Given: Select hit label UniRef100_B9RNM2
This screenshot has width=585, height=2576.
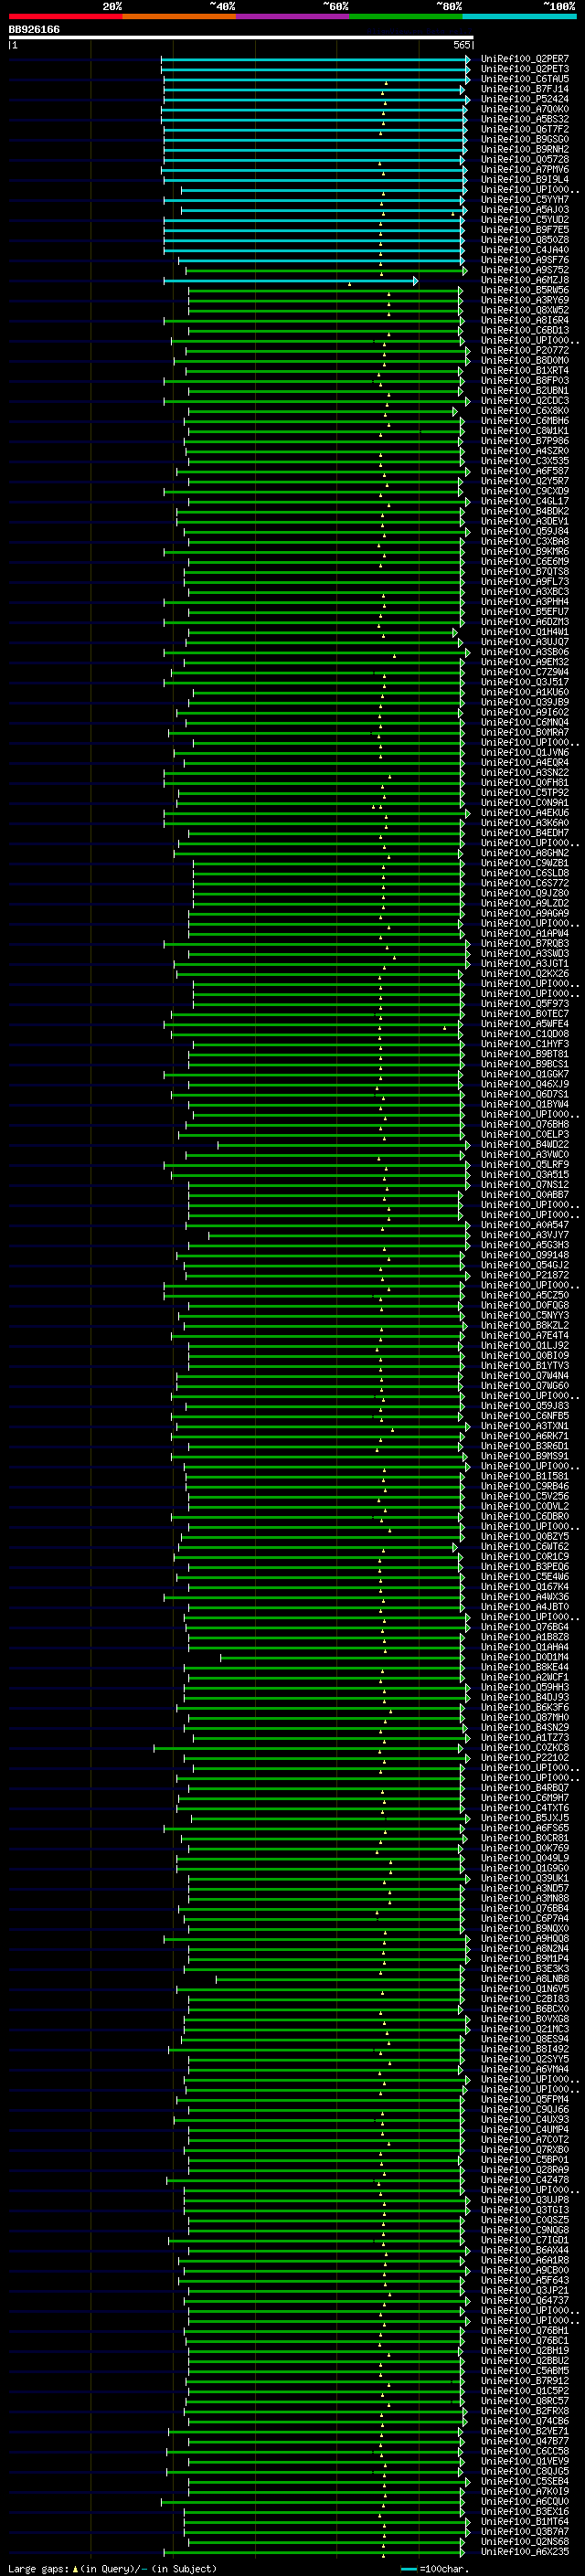Looking at the screenshot, I should coord(525,149).
